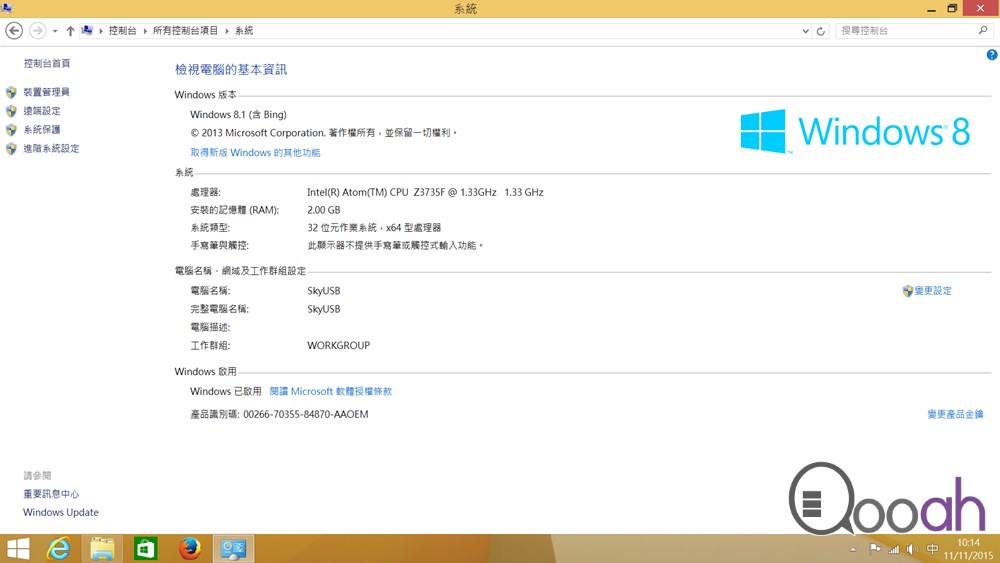The image size is (1000, 563).
Task: Launch Firefox from the taskbar
Action: point(189,548)
